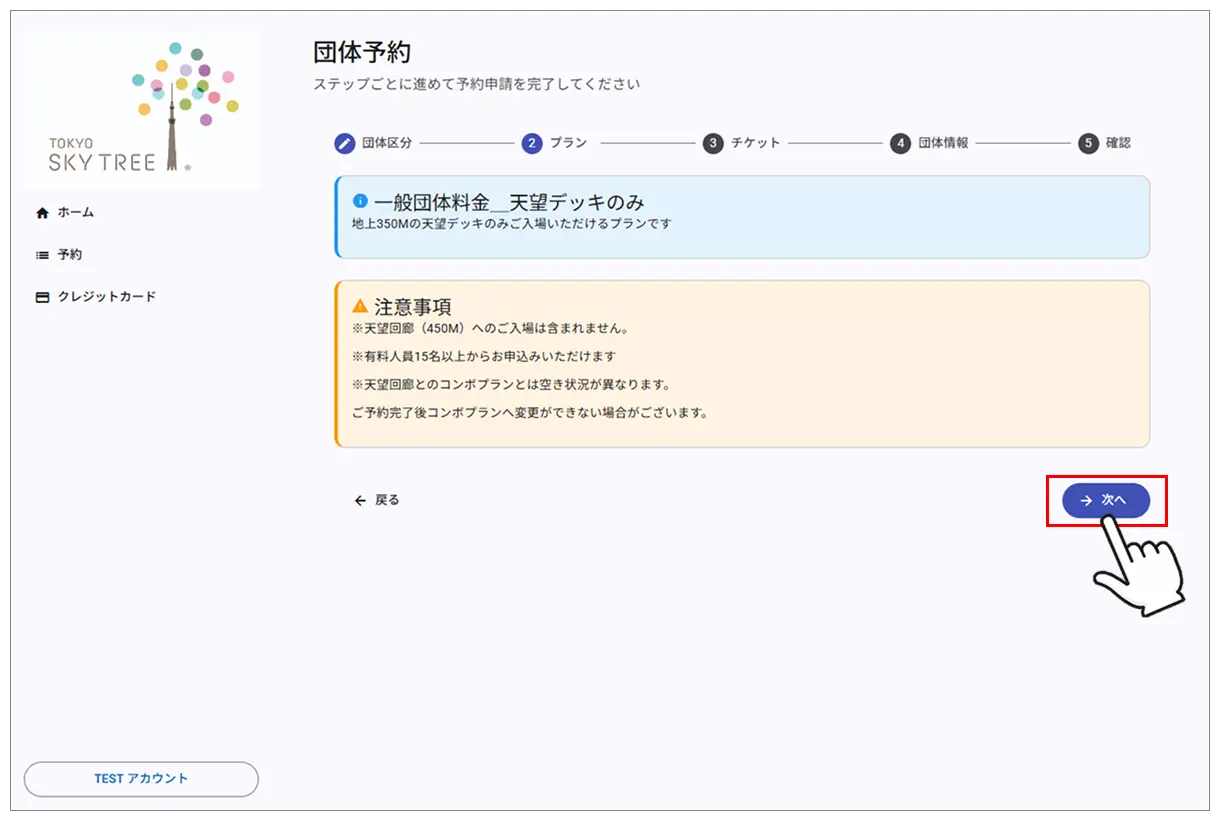Screen dimensions: 1220x821
Task: Open the 予約 section from the sidebar
Action: click(73, 254)
